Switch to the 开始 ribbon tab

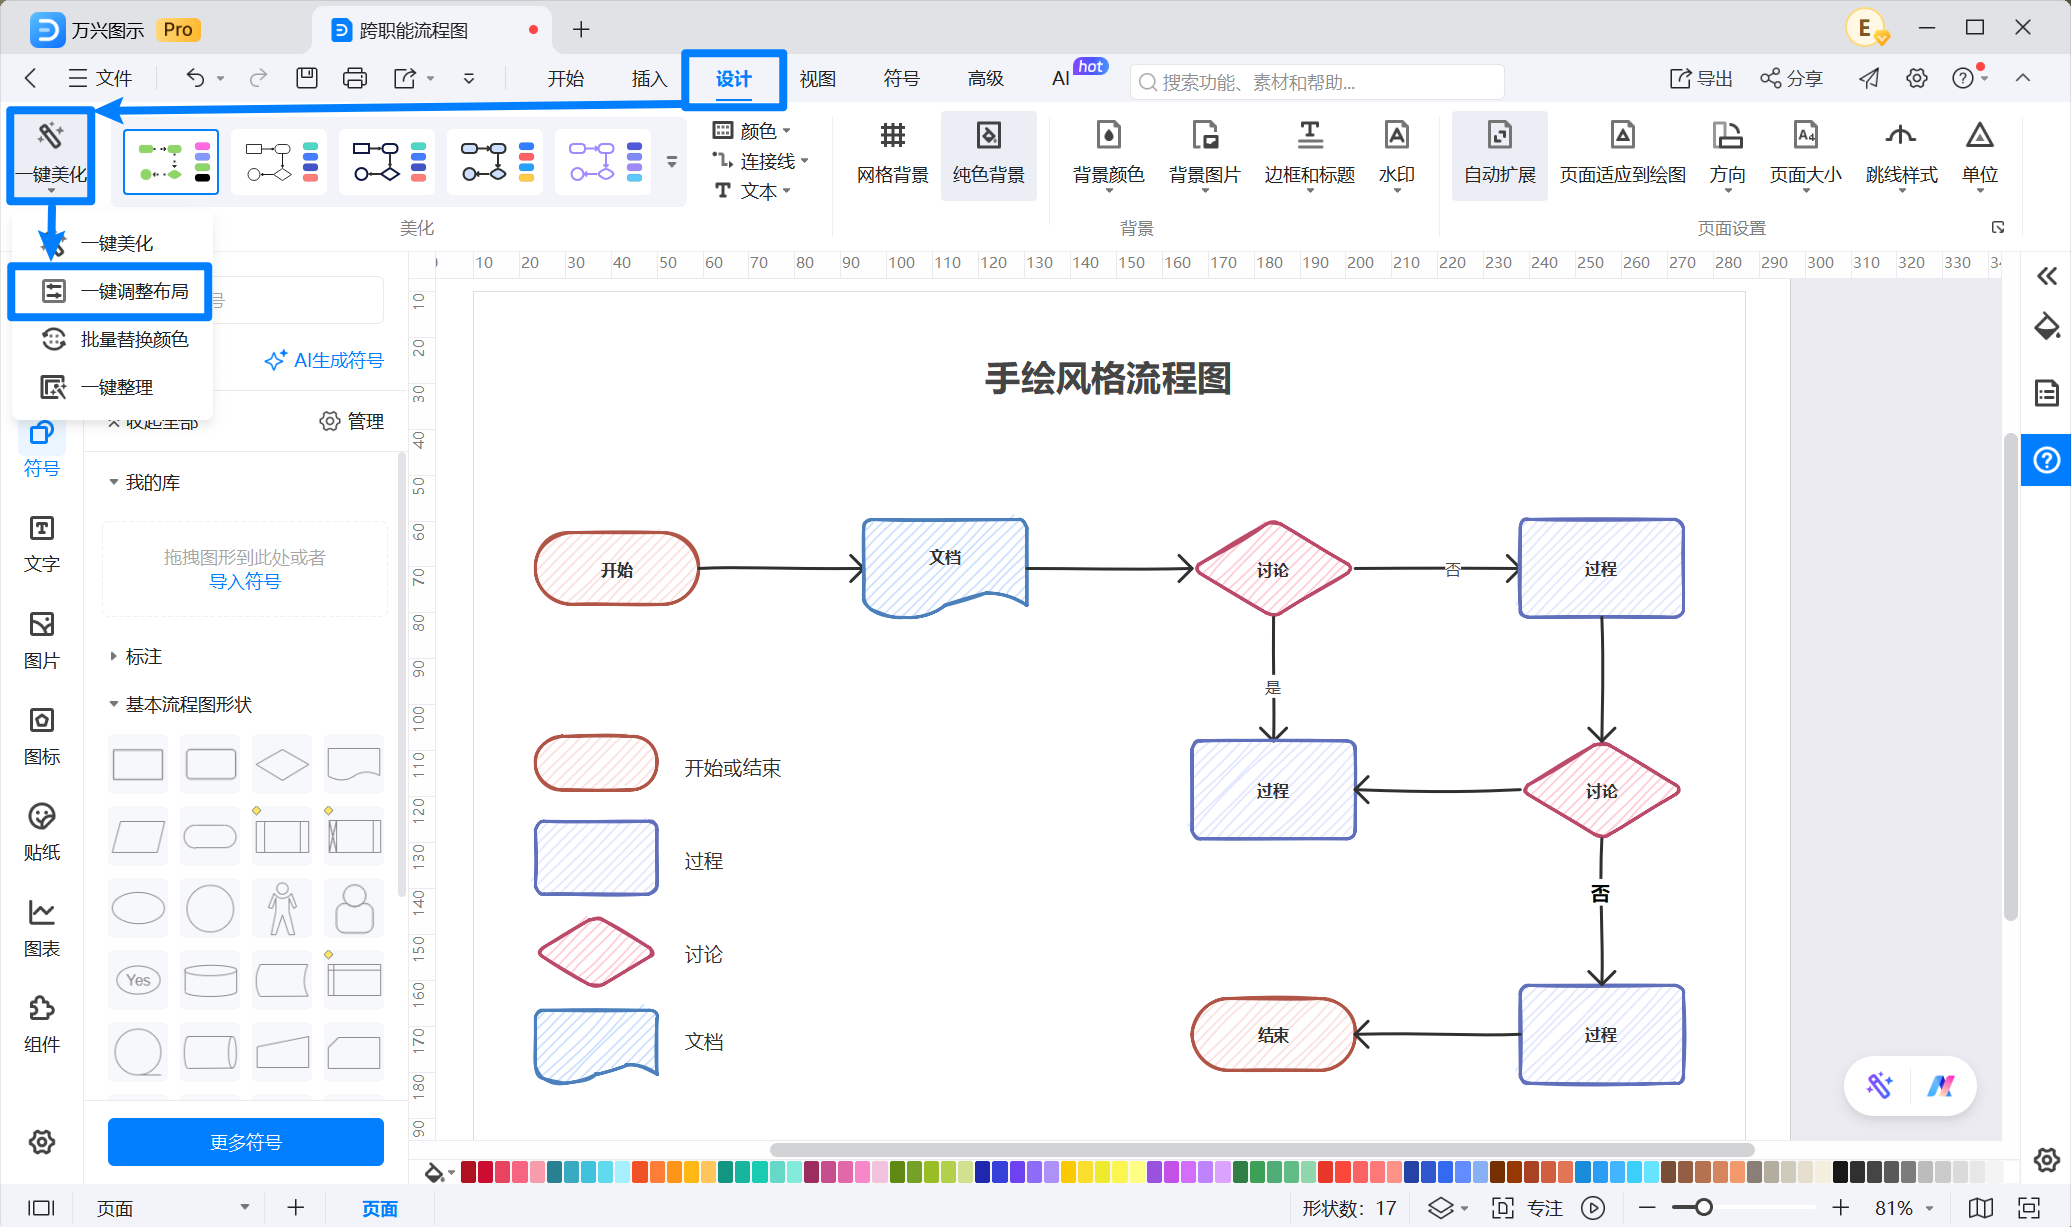(x=565, y=78)
